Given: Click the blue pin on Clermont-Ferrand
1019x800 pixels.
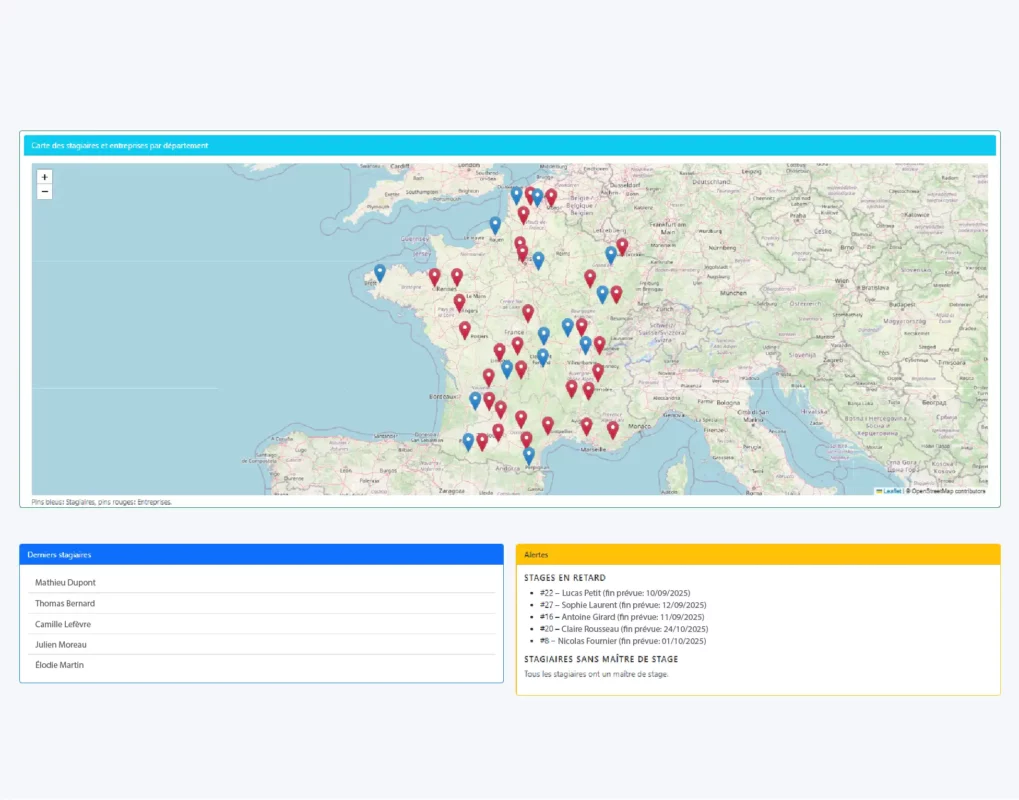Looking at the screenshot, I should (x=543, y=356).
